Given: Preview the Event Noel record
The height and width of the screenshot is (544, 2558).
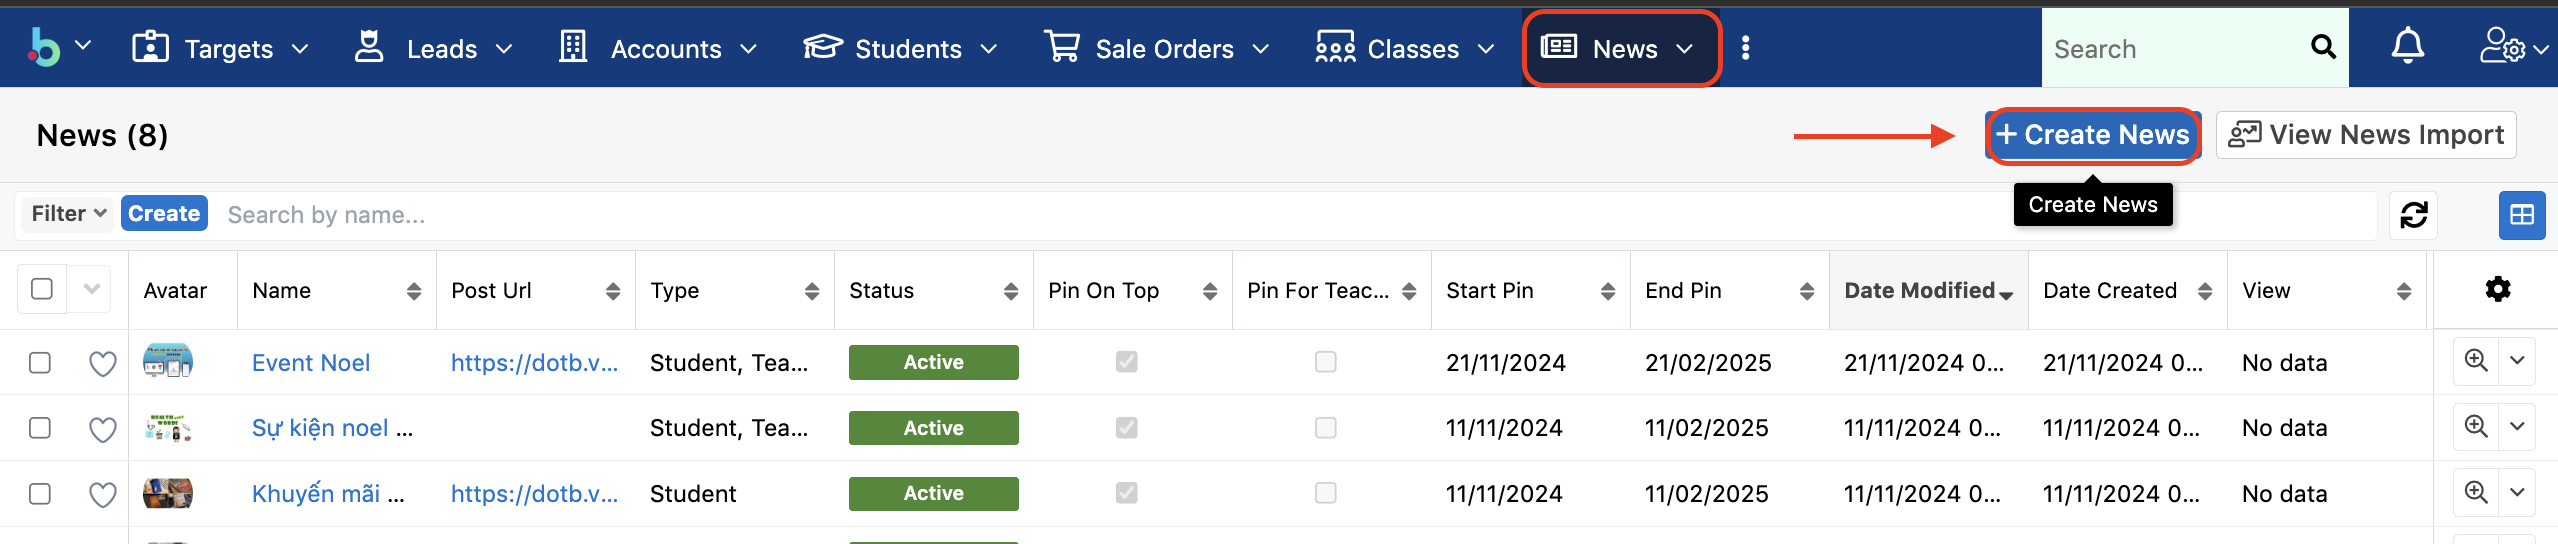Looking at the screenshot, I should (2476, 361).
